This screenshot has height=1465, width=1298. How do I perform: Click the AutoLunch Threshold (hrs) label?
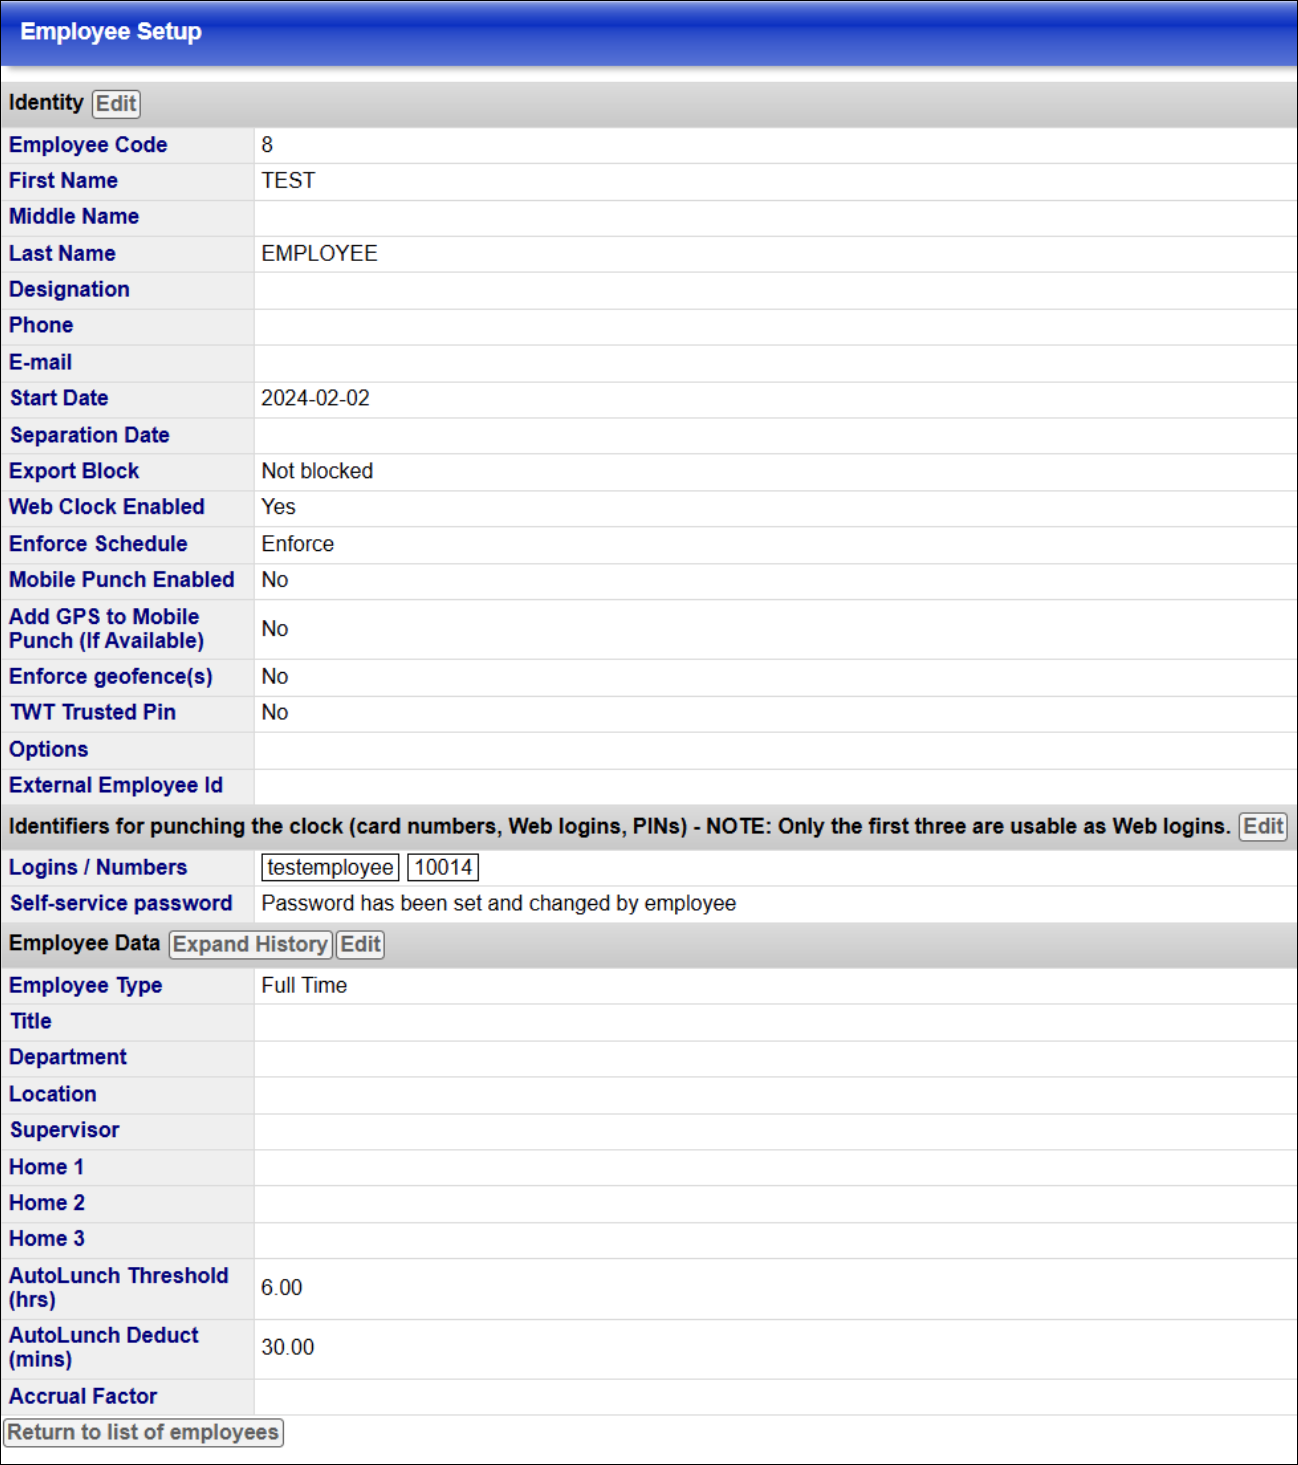pyautogui.click(x=118, y=1288)
